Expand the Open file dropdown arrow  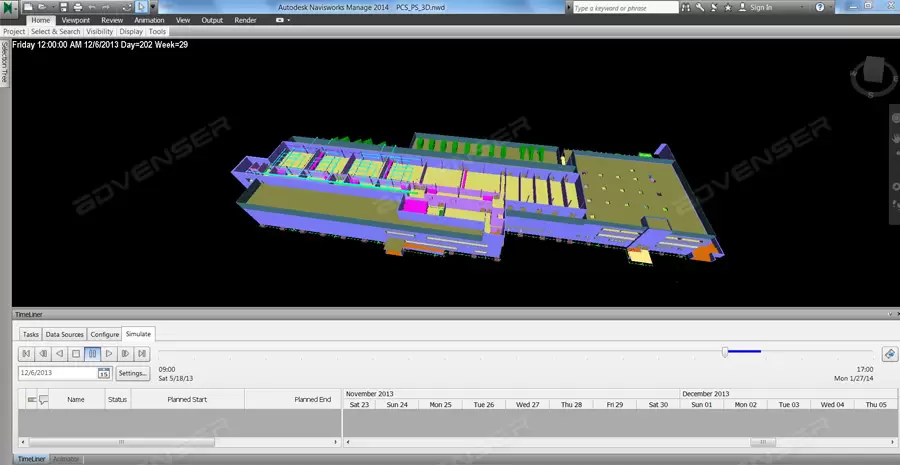click(x=53, y=7)
